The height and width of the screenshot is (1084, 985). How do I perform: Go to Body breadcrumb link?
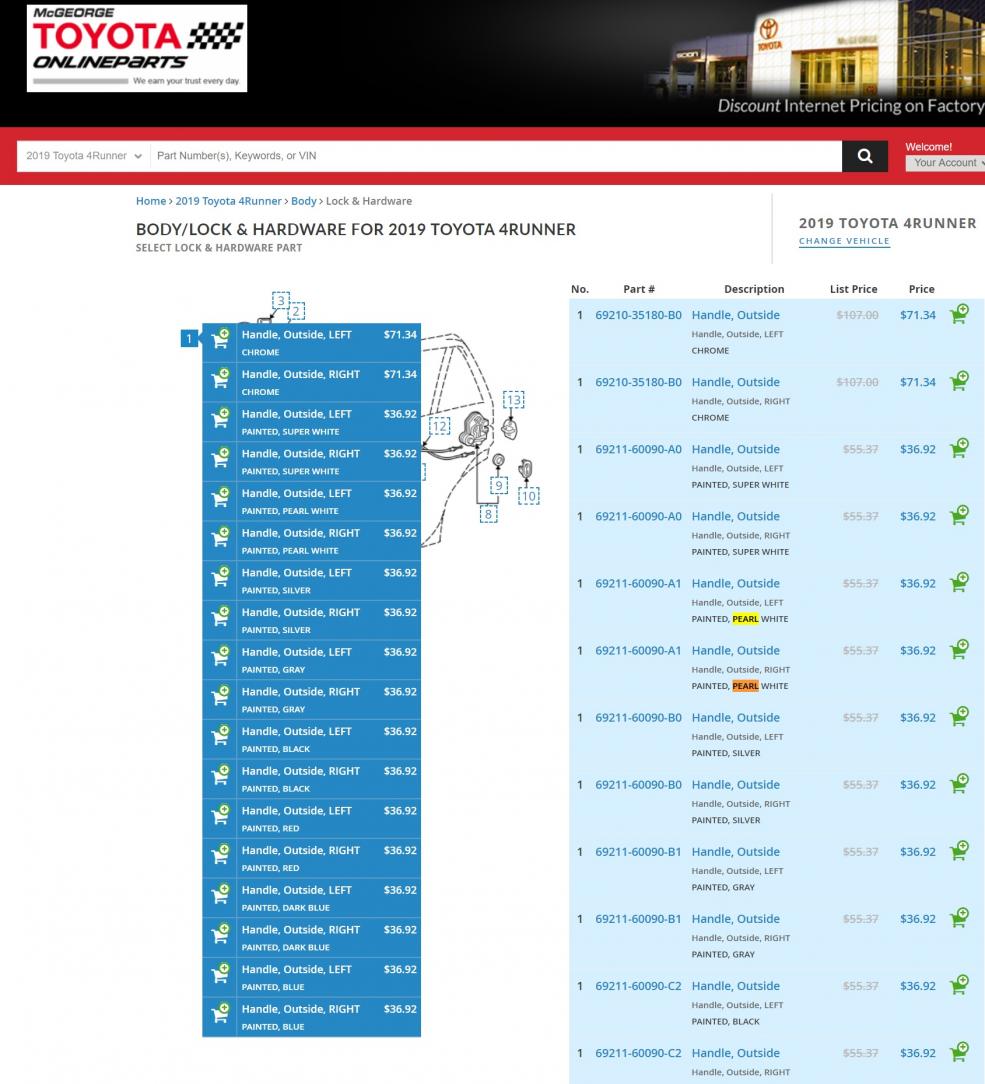[303, 201]
